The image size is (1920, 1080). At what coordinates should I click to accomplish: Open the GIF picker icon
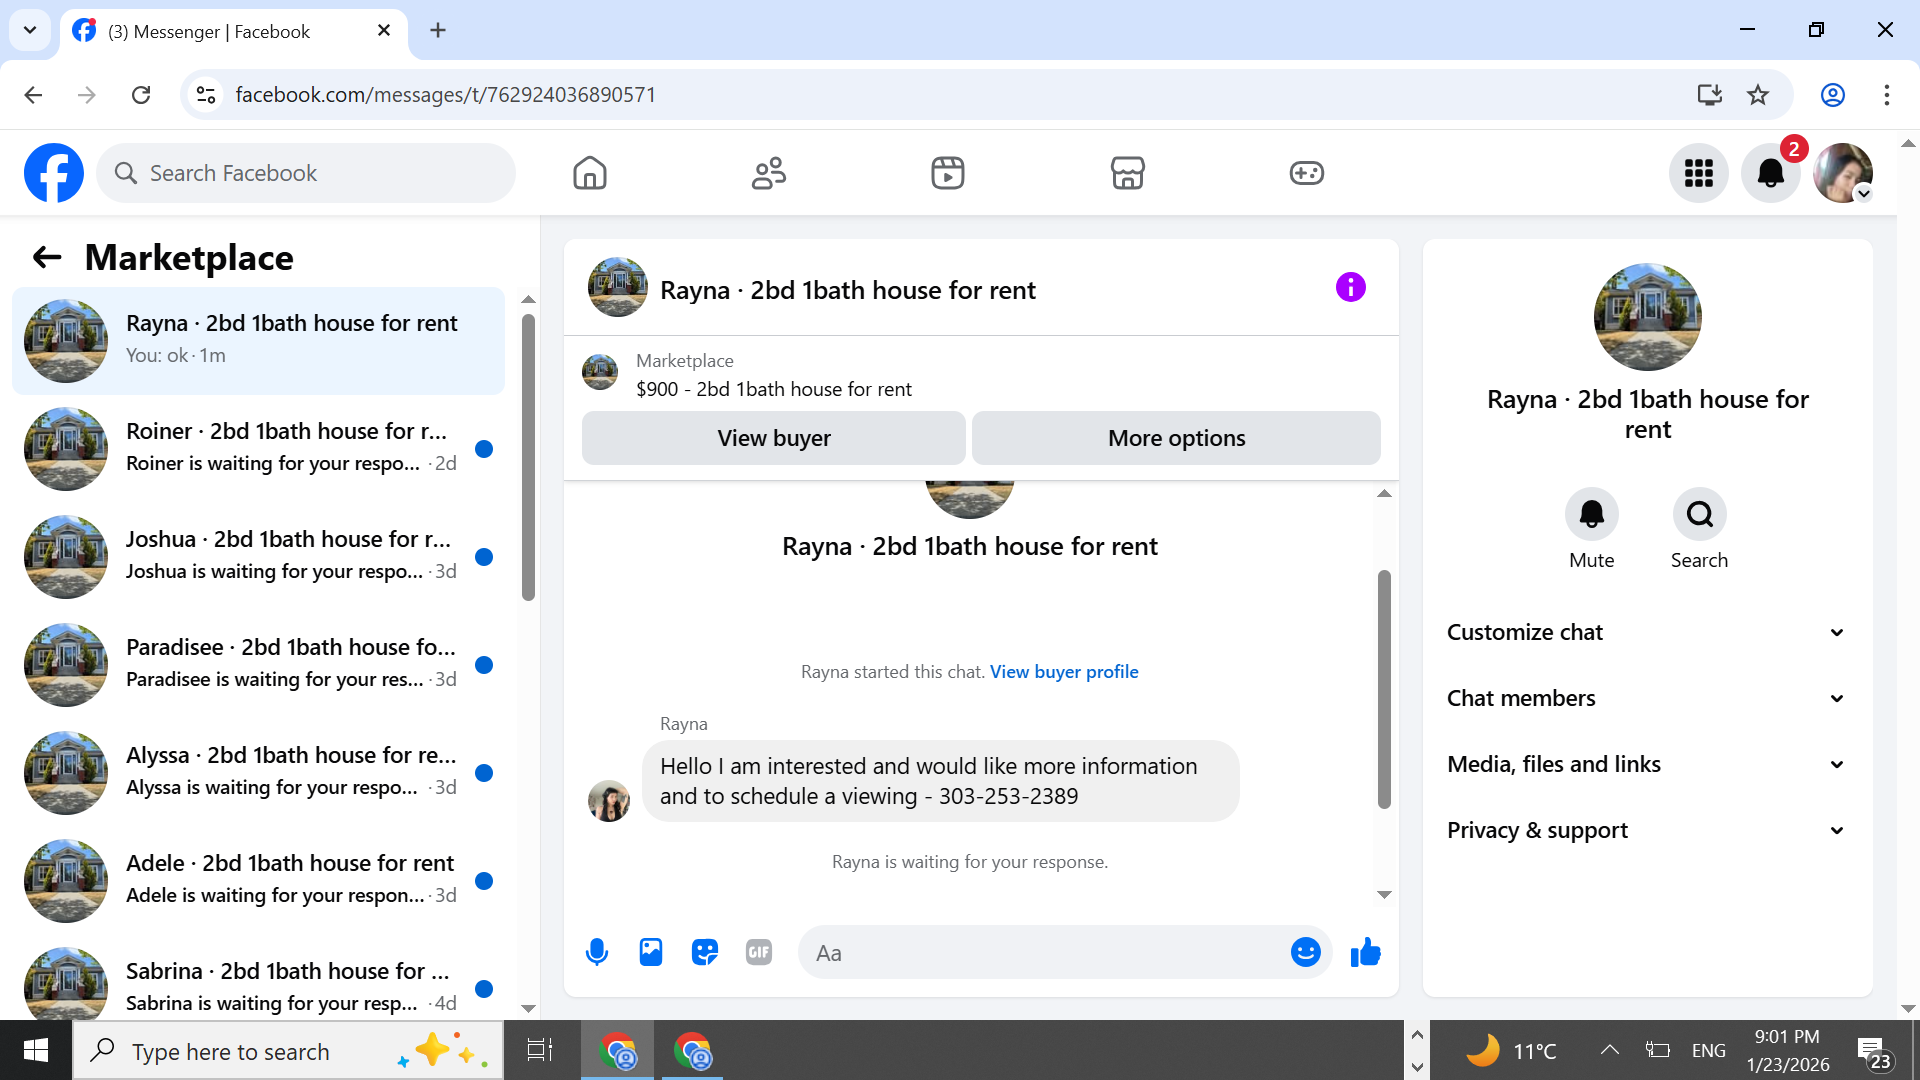(x=759, y=952)
